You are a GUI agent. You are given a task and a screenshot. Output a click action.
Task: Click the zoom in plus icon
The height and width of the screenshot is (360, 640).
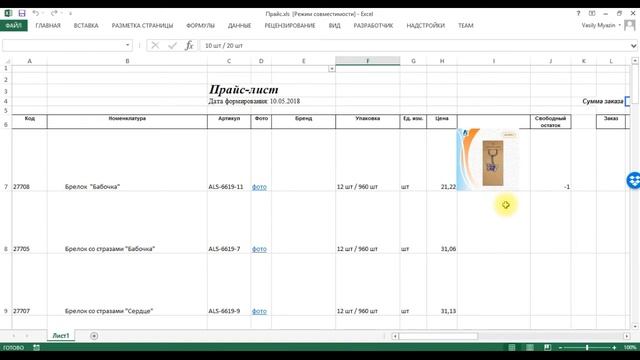(614, 348)
